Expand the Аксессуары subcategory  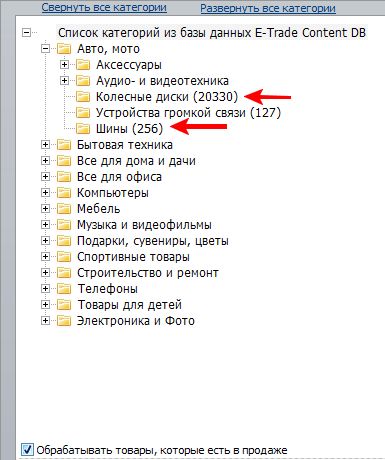tap(64, 64)
